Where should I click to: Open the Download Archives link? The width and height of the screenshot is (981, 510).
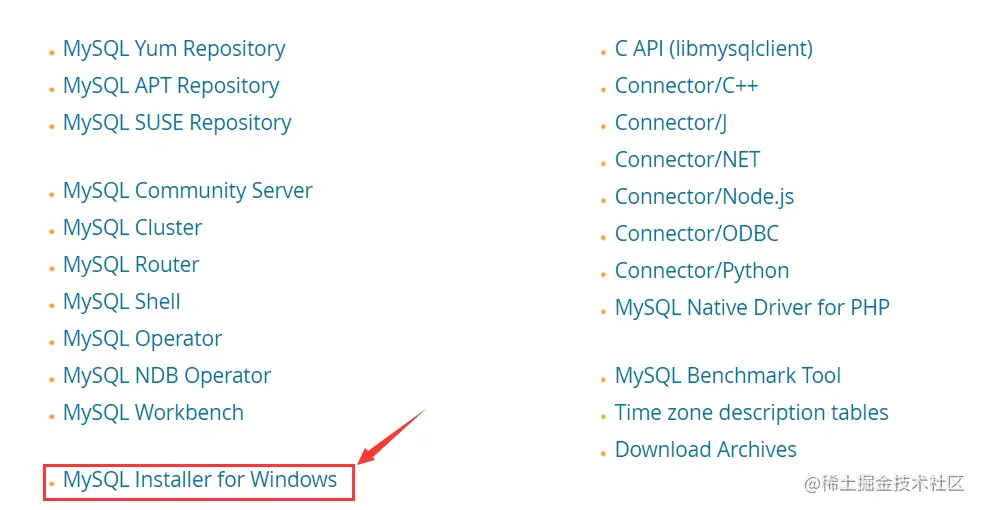pyautogui.click(x=706, y=449)
